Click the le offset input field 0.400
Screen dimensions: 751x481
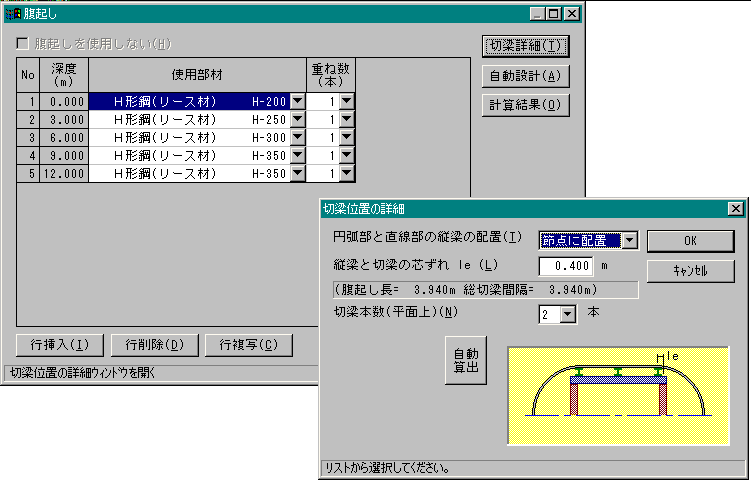(x=566, y=267)
